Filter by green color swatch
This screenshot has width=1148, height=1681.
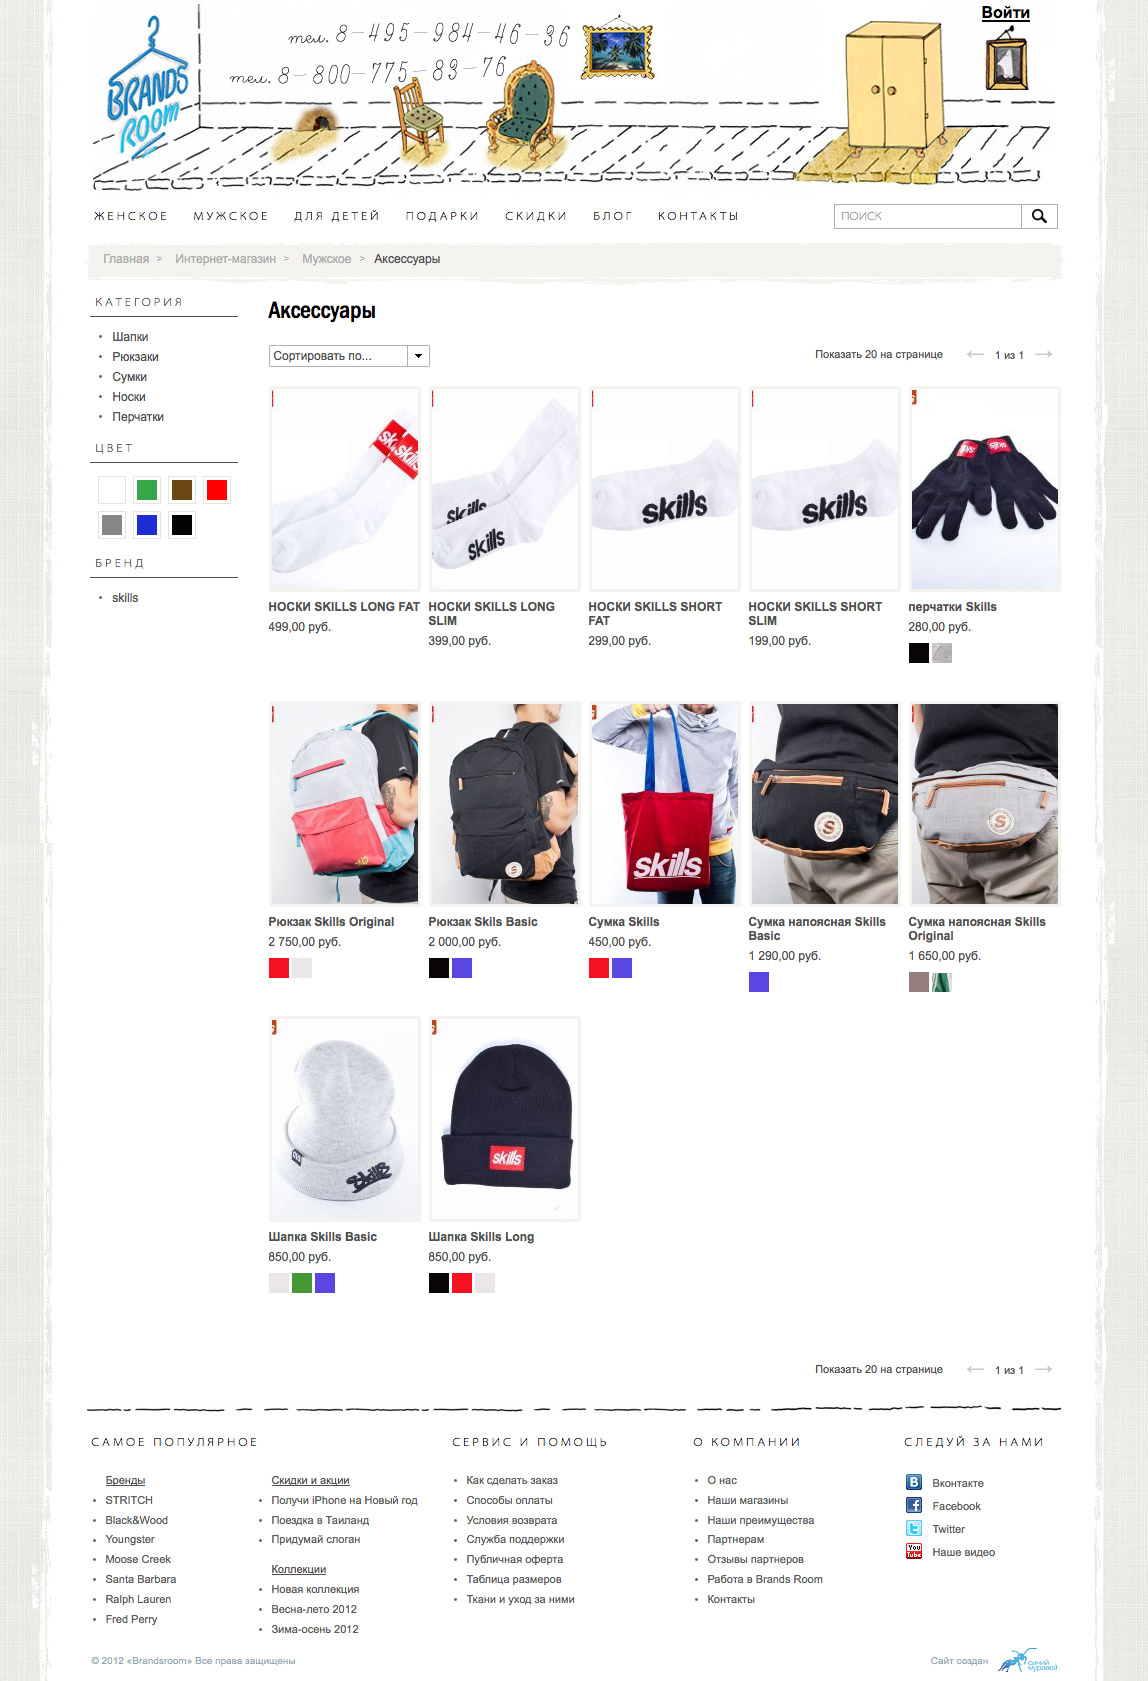pos(147,490)
